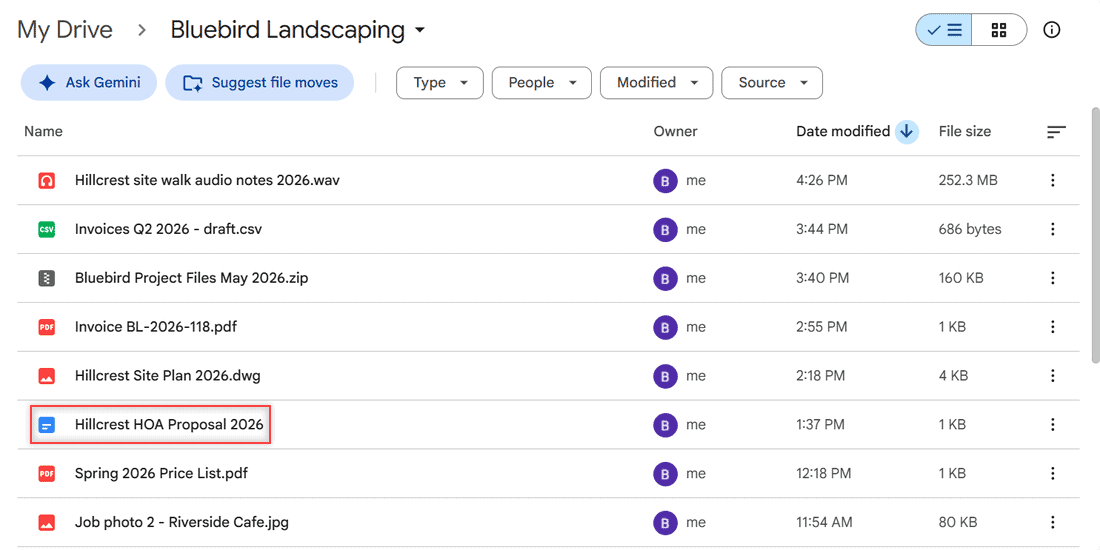This screenshot has height=550, width=1100.
Task: Click the 3:44 PM modified time
Action: point(821,229)
